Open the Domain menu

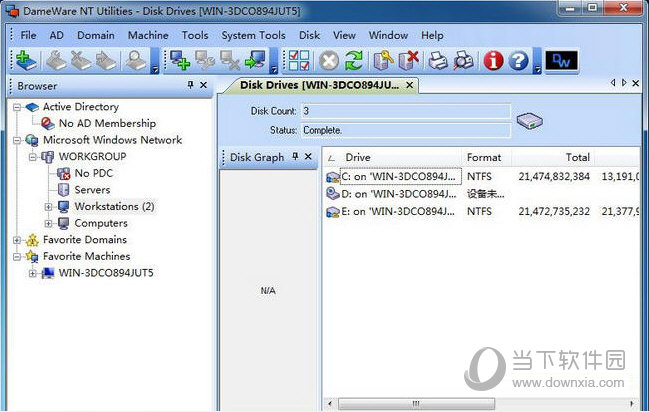pos(96,35)
